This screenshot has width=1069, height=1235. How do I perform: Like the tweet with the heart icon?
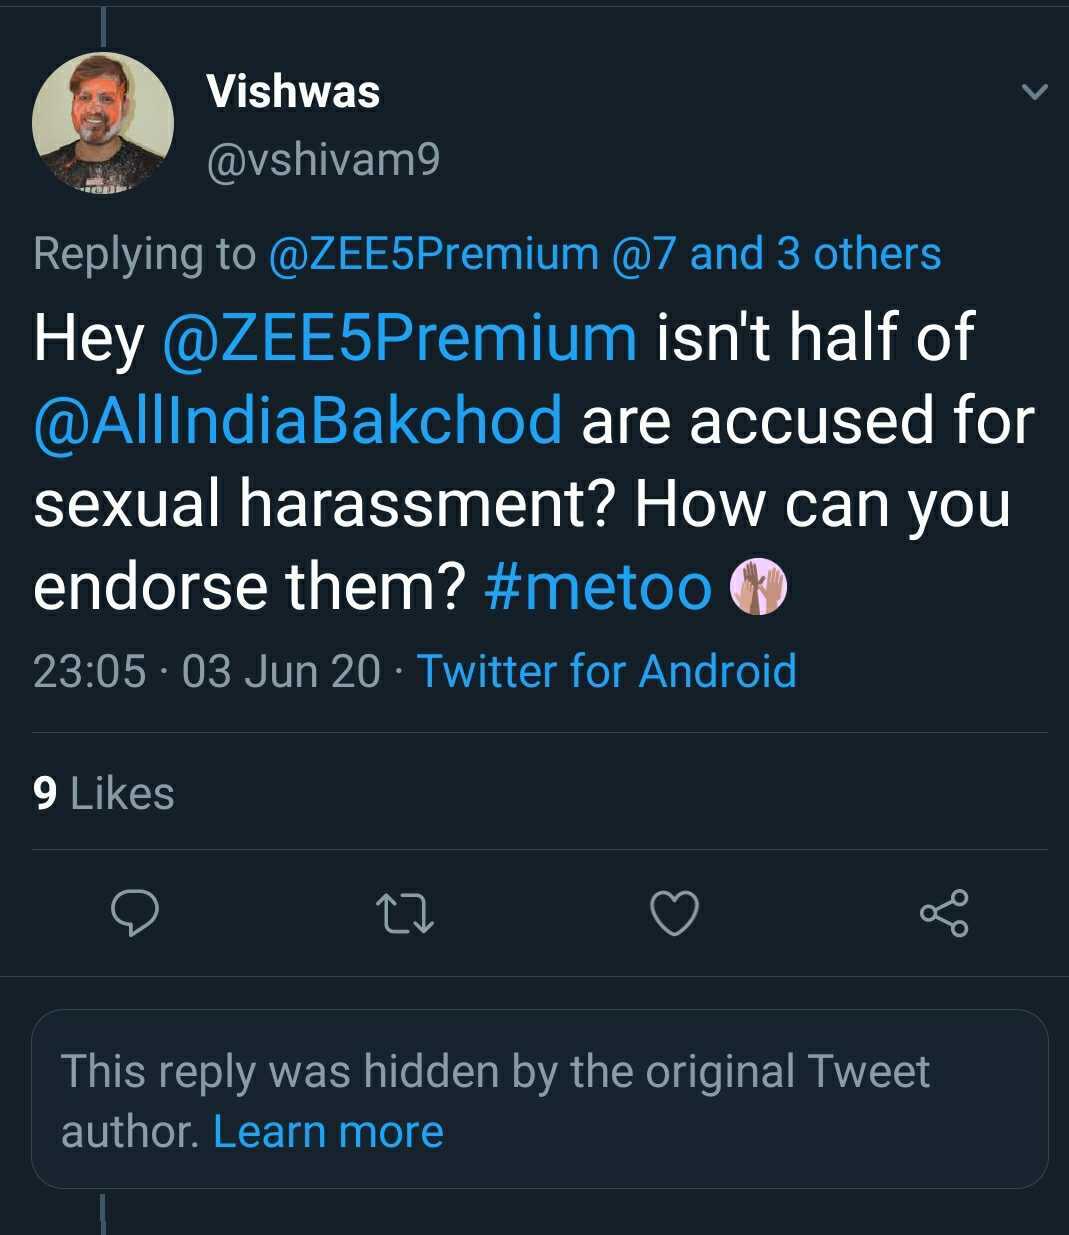pyautogui.click(x=674, y=913)
